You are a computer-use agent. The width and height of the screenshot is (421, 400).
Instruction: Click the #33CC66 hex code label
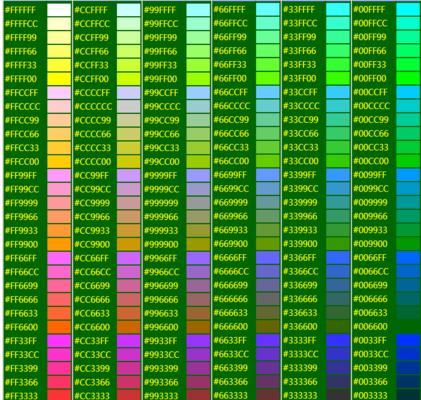click(x=301, y=134)
